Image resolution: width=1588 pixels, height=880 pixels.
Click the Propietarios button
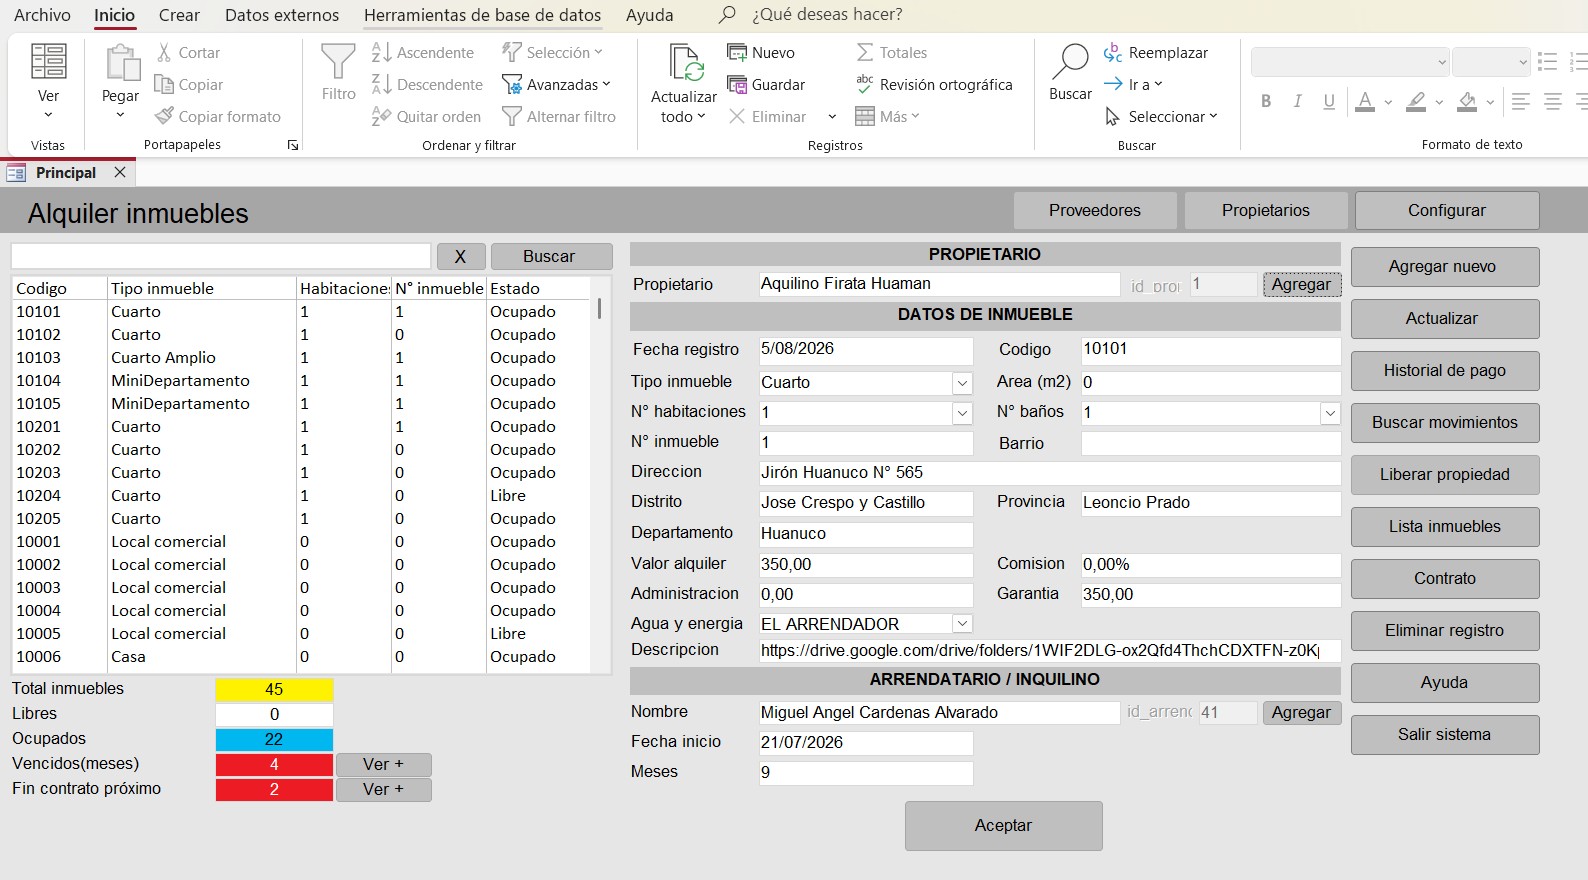pos(1266,211)
